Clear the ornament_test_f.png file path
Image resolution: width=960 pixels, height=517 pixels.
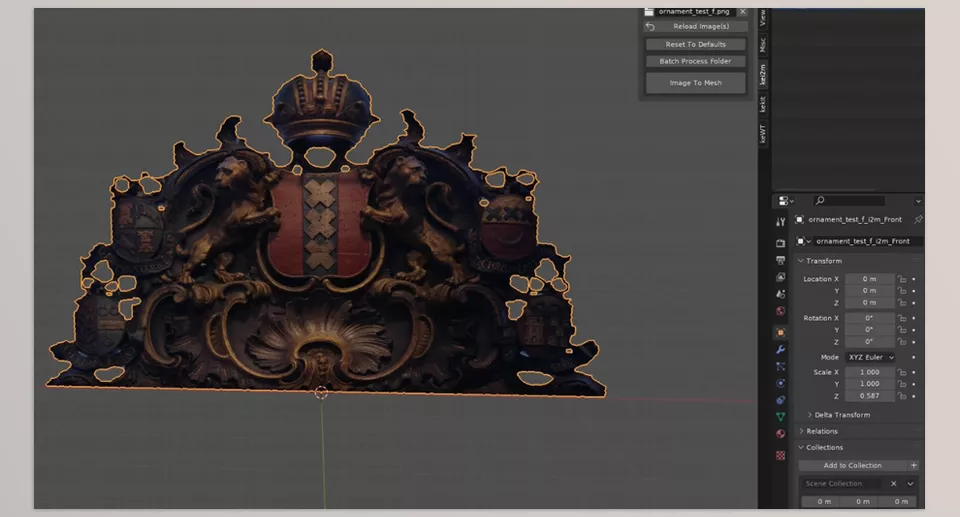[x=743, y=12]
